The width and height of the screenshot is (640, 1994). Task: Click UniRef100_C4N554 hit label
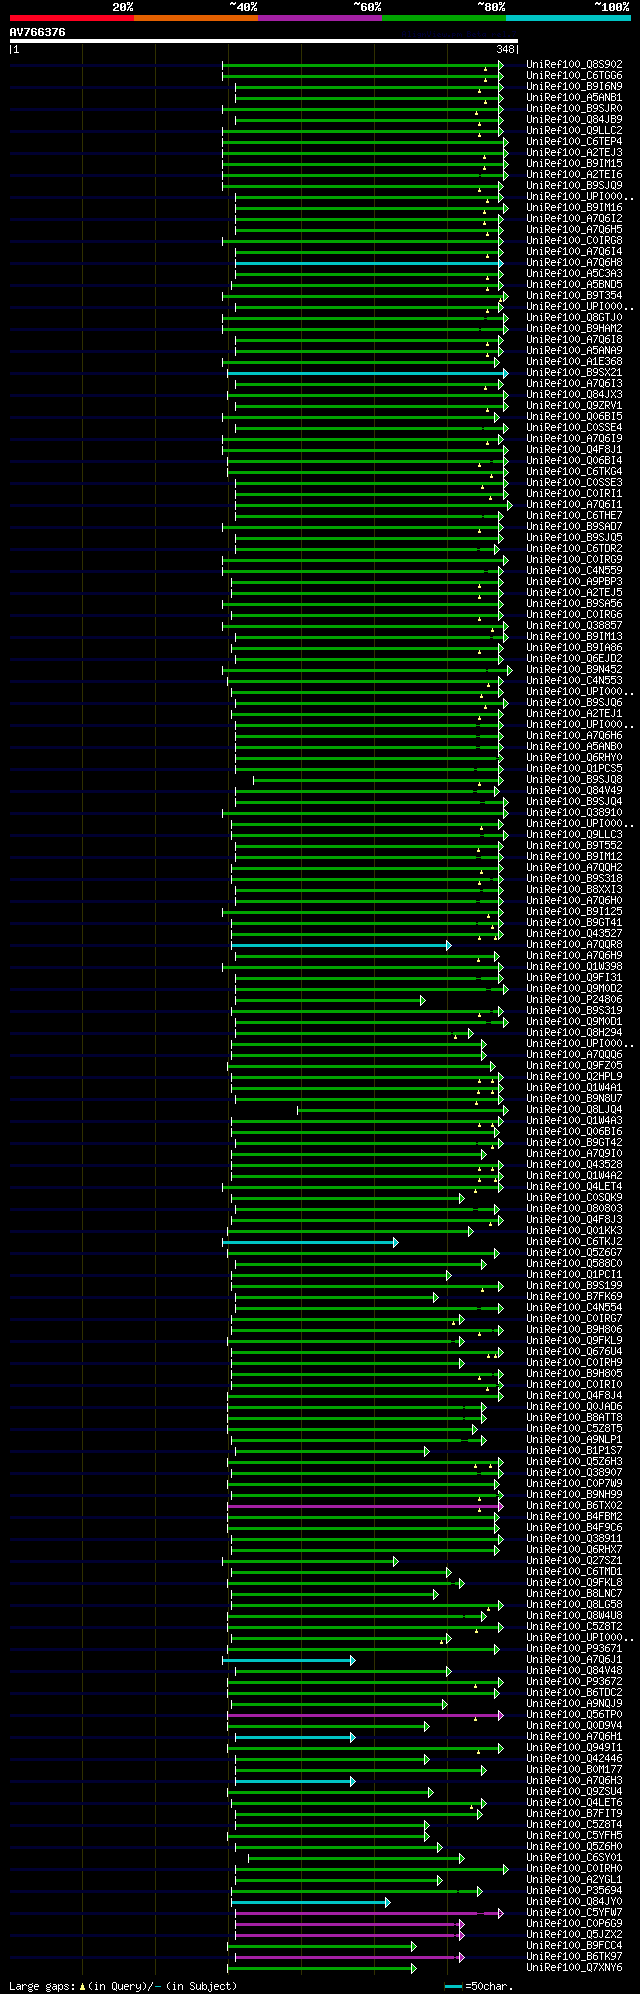[574, 1307]
